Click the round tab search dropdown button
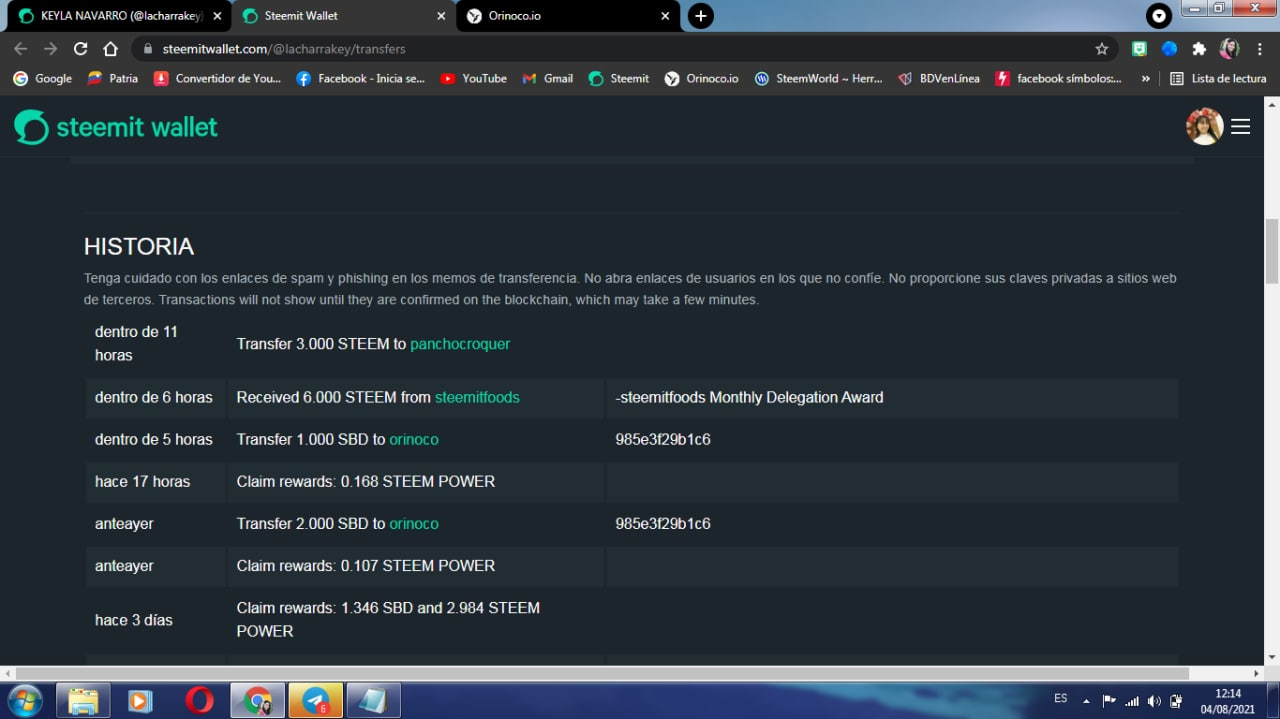Viewport: 1280px width, 719px height. [1159, 16]
